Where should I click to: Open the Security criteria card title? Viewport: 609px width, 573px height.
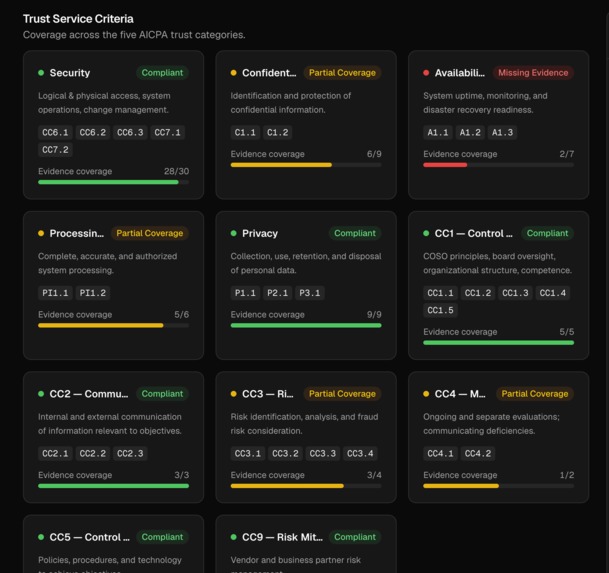tap(70, 73)
